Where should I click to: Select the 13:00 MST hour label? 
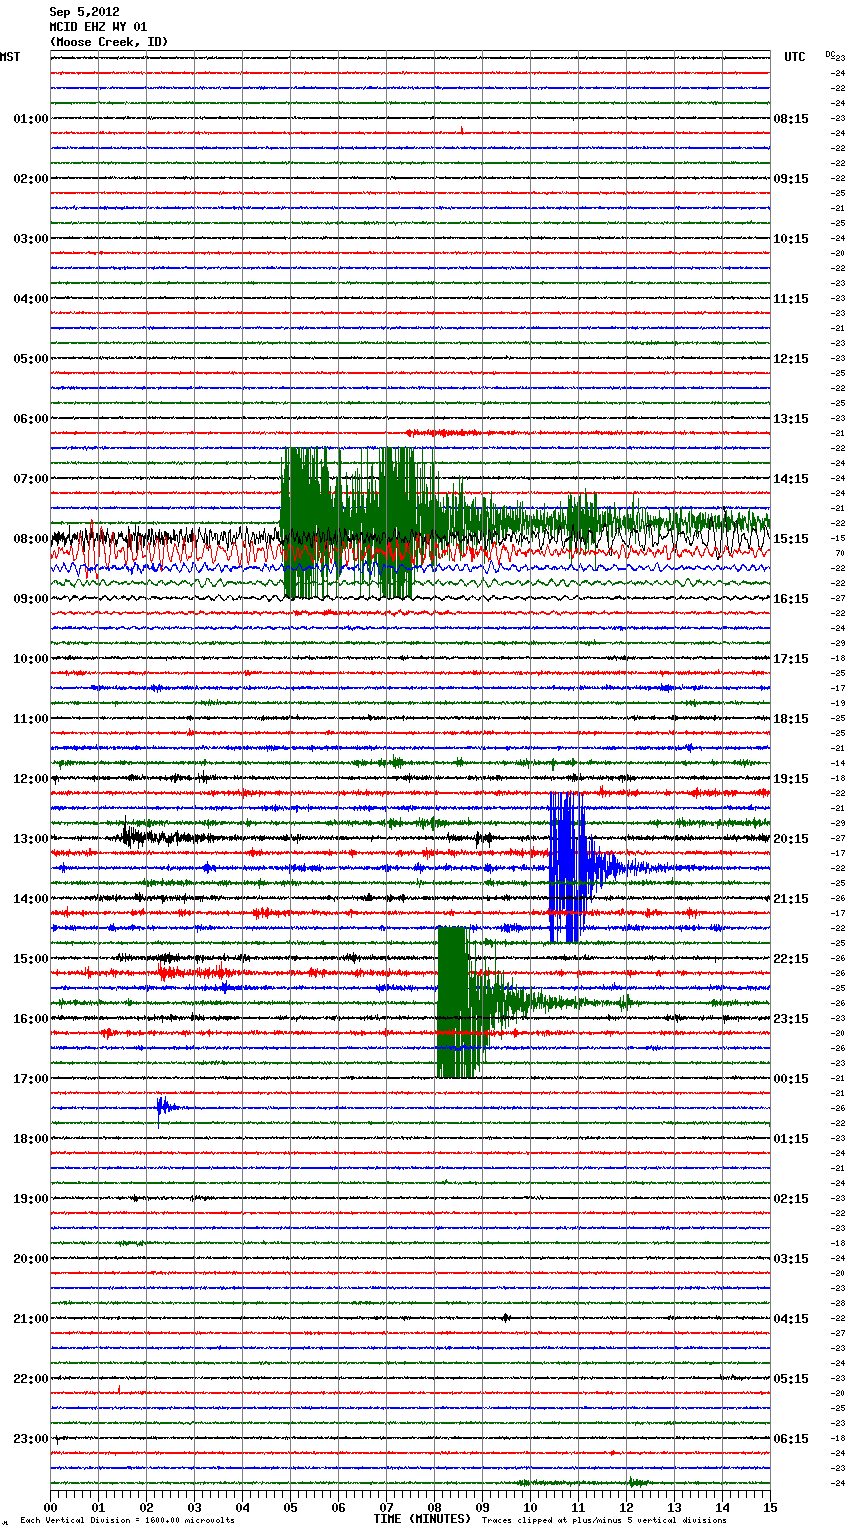tap(31, 839)
